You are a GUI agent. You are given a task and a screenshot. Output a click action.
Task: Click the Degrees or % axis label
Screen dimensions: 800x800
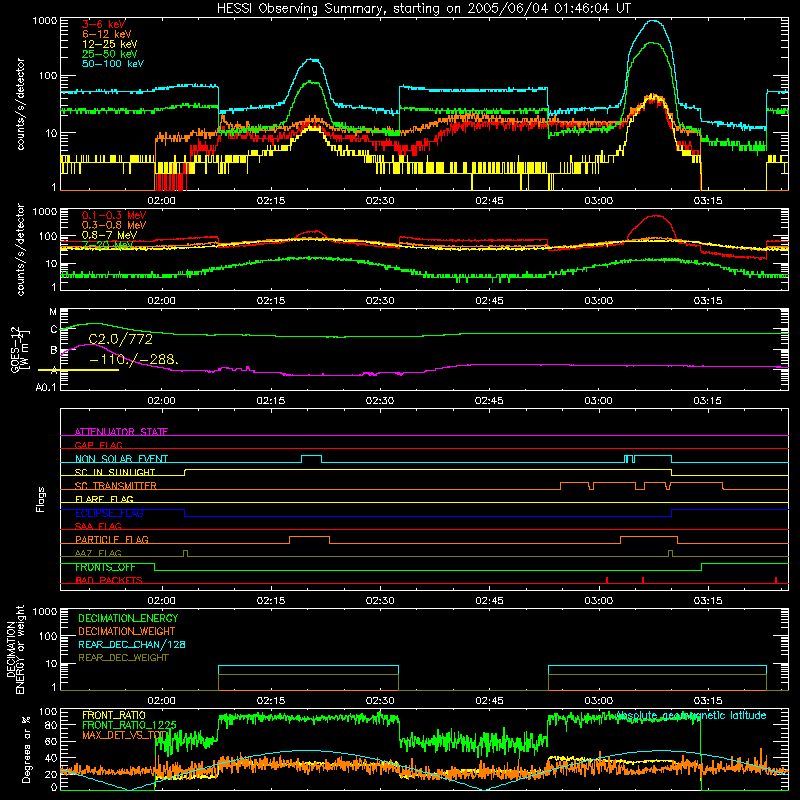tap(26, 749)
